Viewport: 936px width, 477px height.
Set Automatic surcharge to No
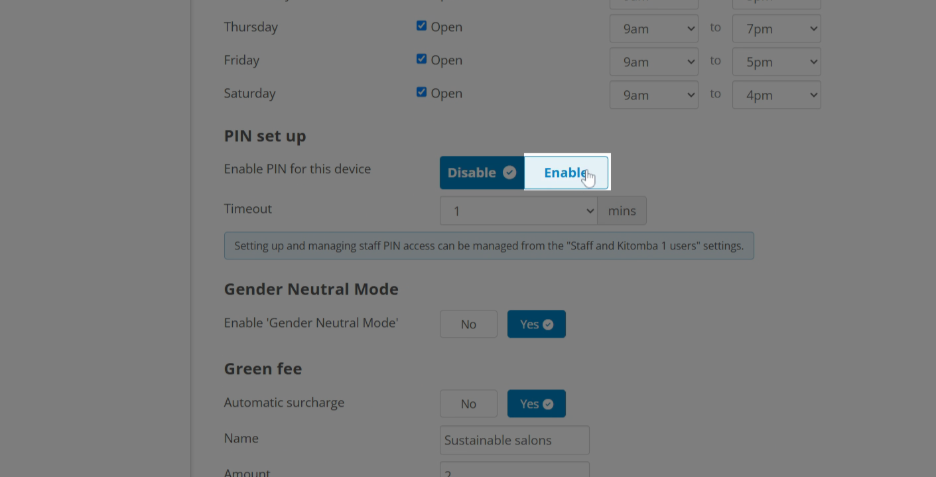click(469, 404)
